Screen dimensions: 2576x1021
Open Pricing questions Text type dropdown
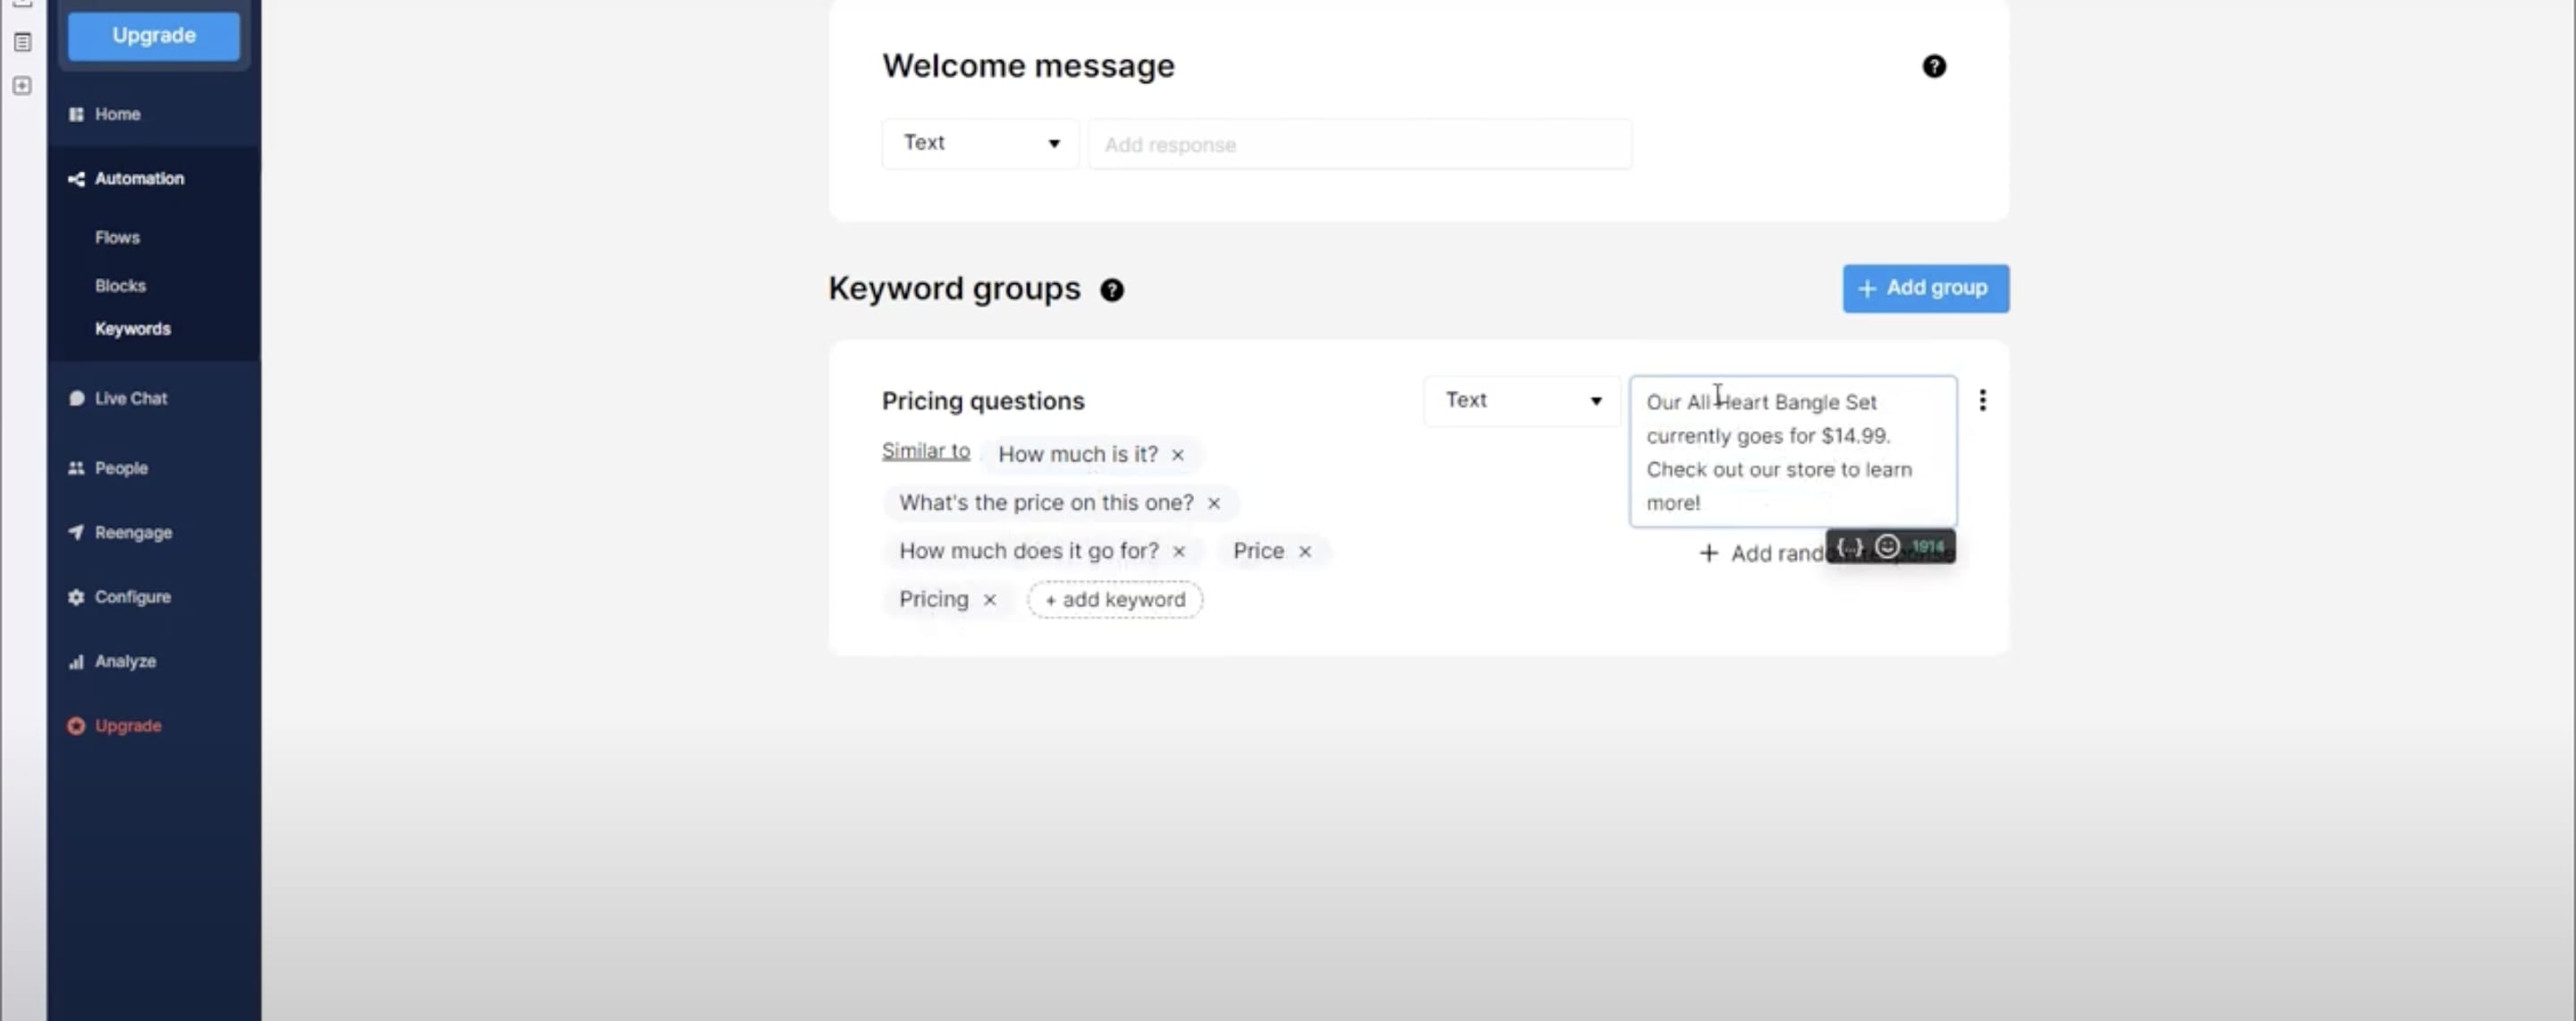pyautogui.click(x=1521, y=400)
